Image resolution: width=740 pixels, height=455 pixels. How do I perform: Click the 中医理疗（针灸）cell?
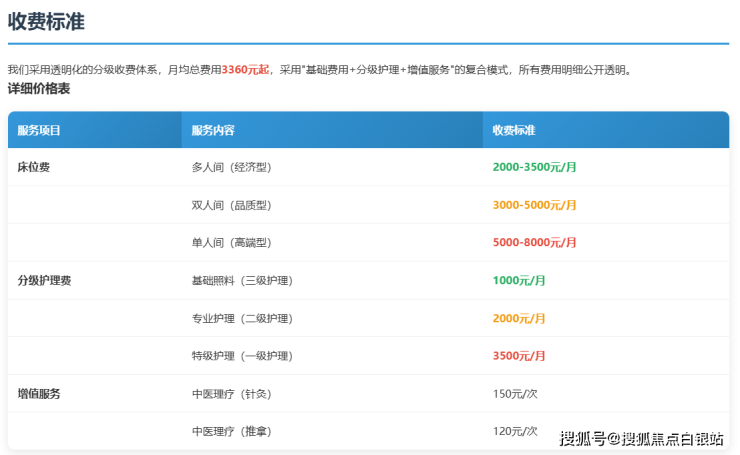tap(231, 394)
